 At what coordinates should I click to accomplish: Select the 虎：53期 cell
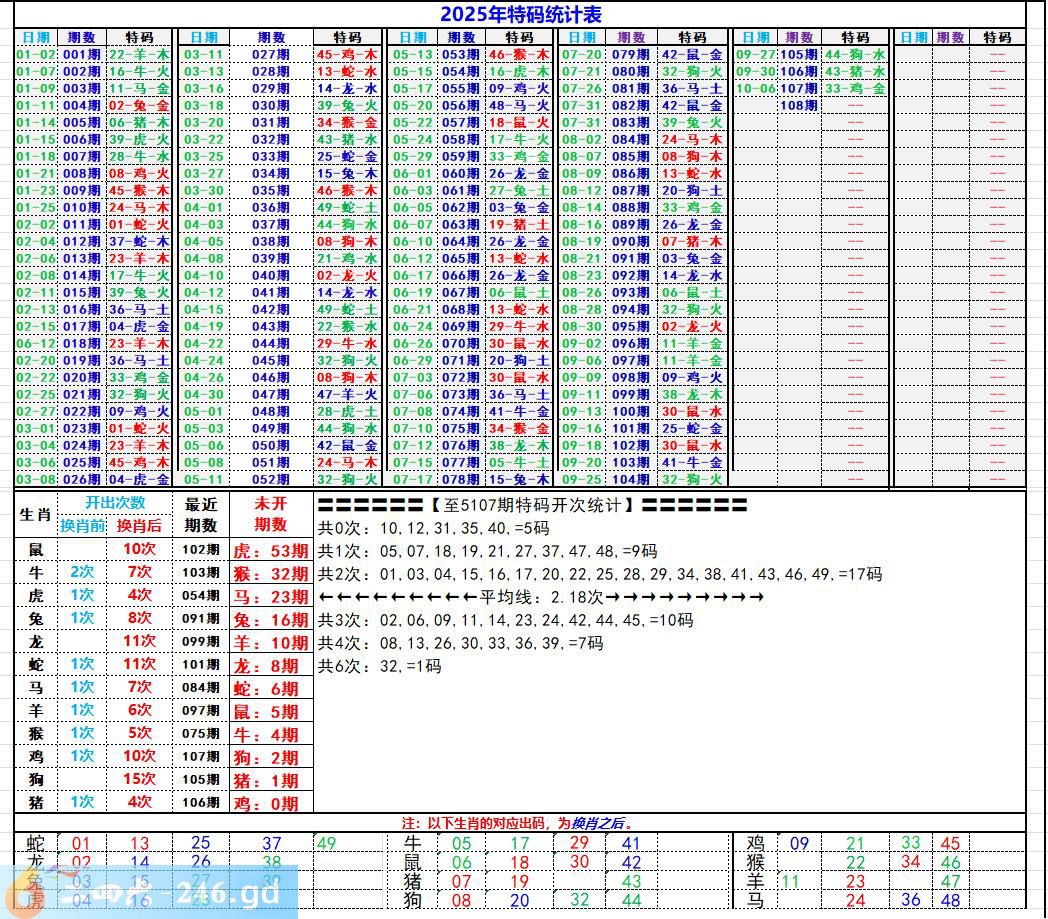(x=270, y=550)
